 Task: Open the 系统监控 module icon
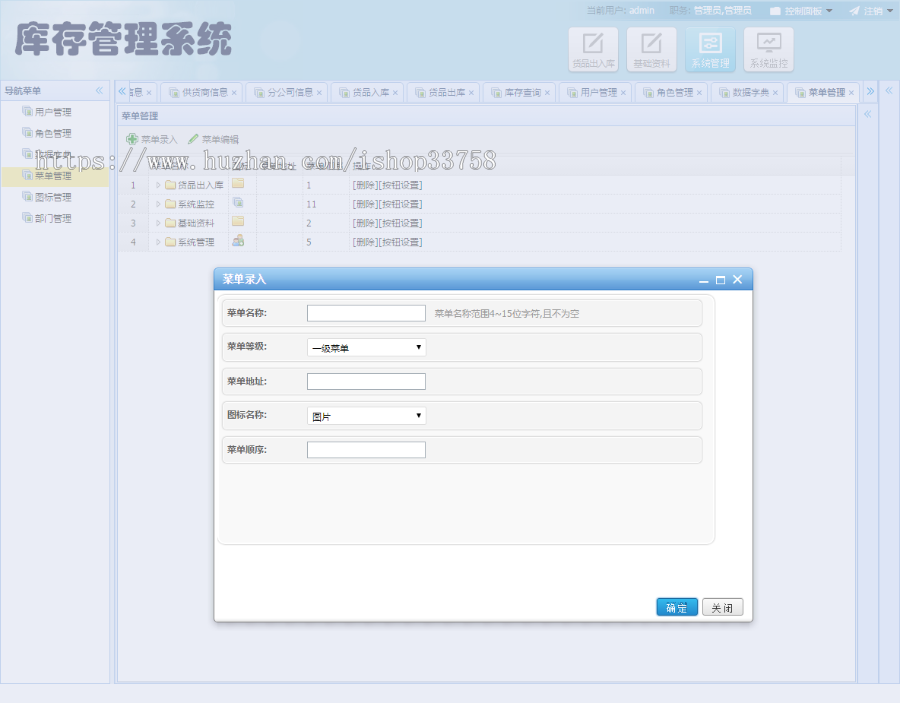pyautogui.click(x=768, y=47)
